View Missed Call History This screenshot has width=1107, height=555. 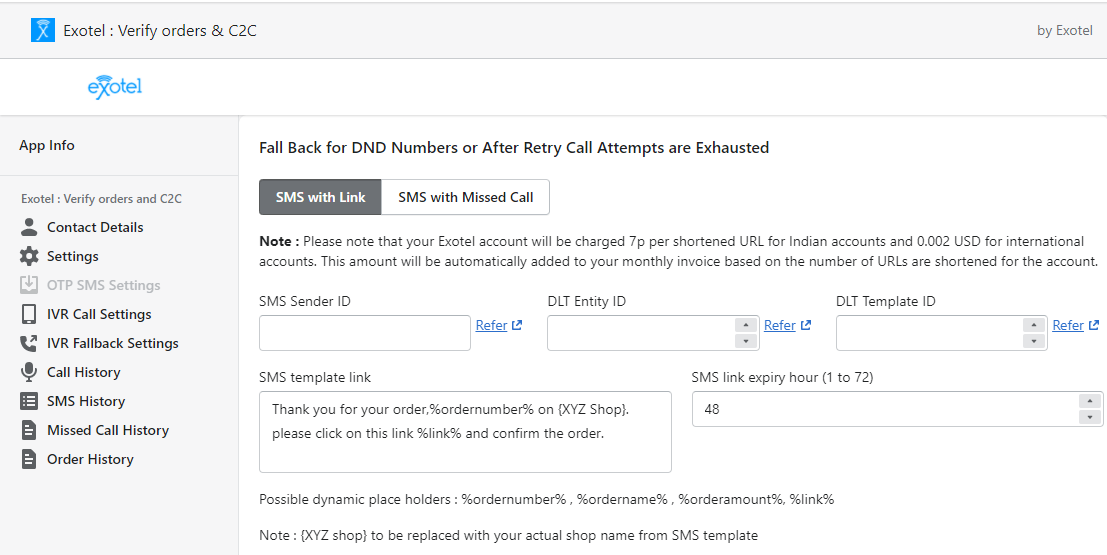(108, 430)
